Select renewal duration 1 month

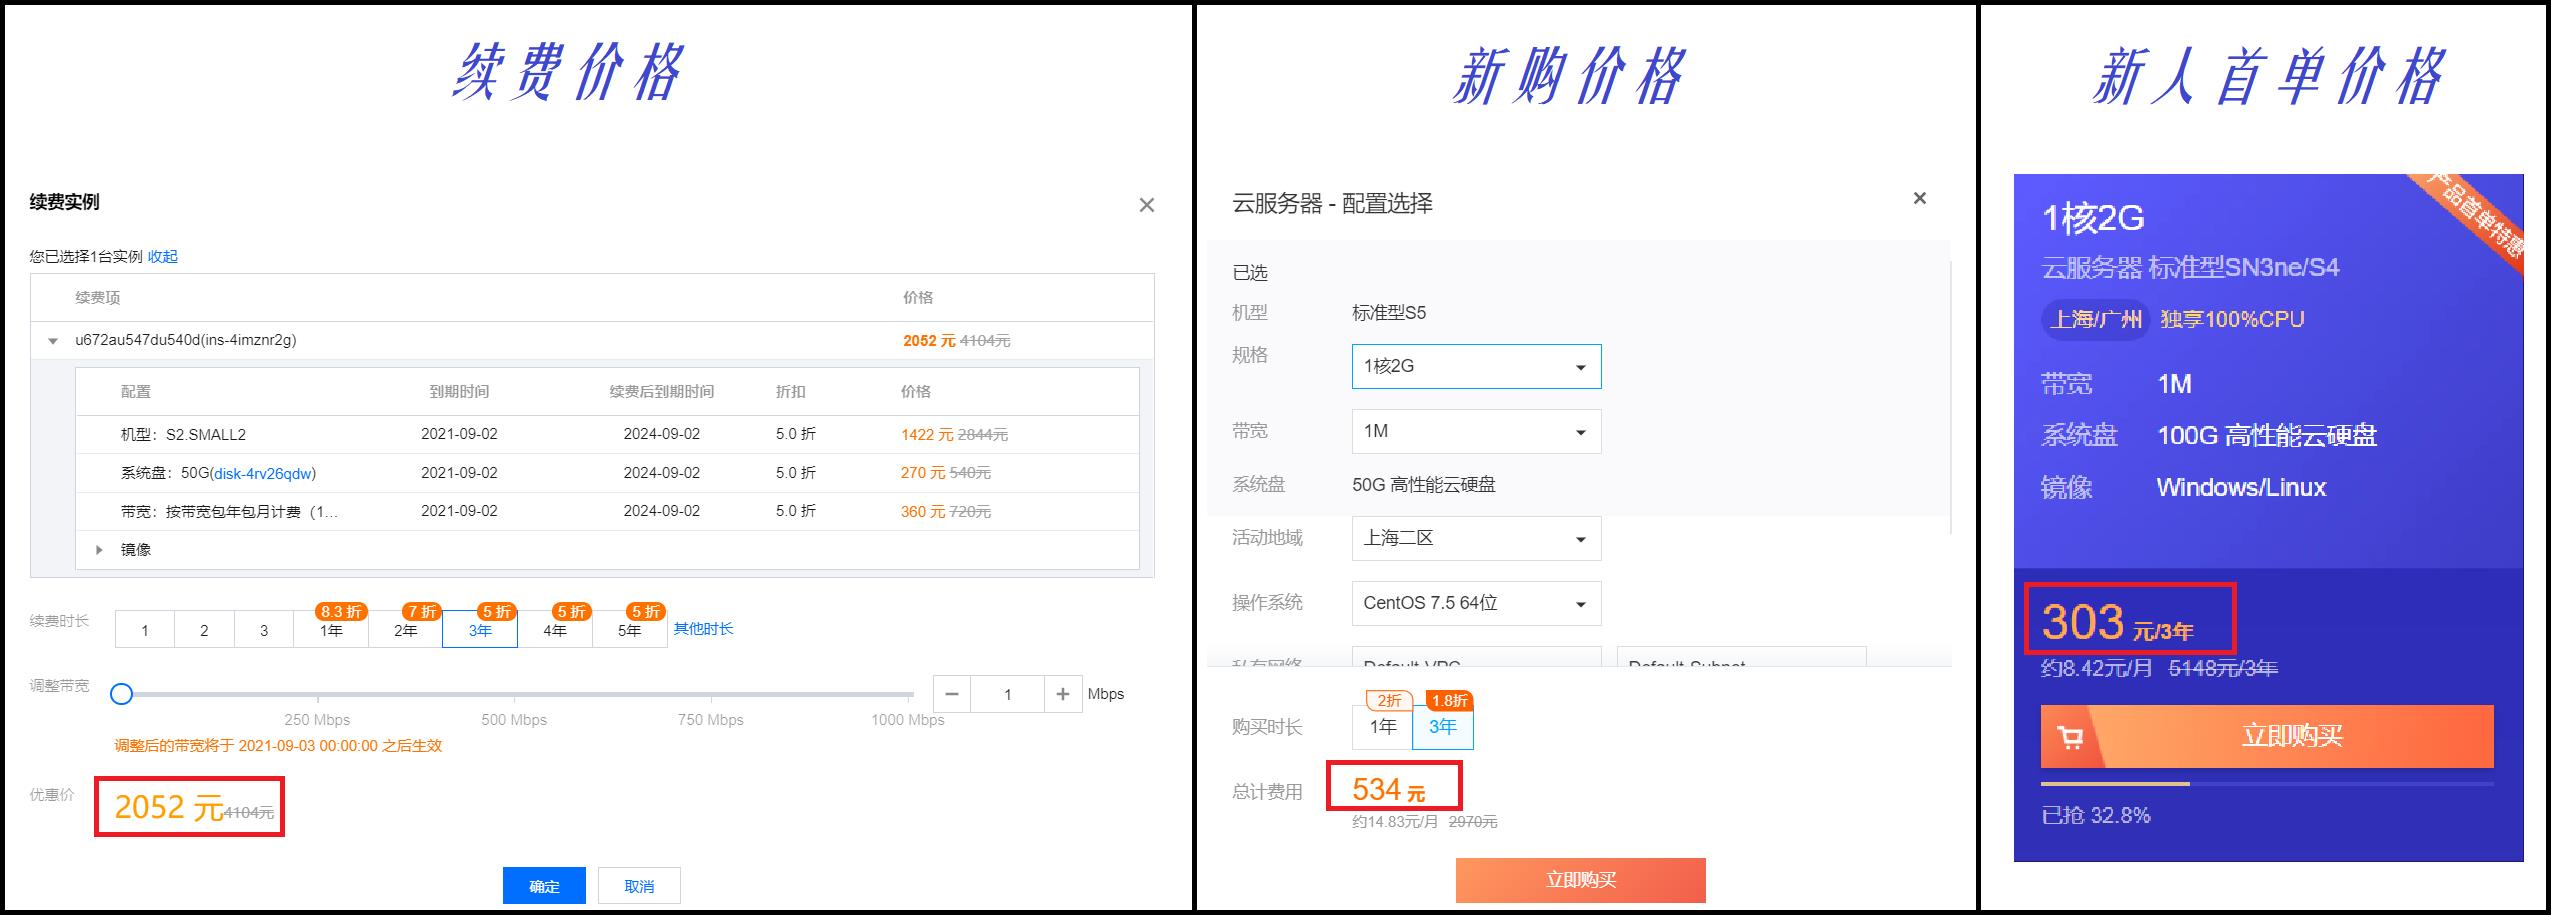[x=145, y=630]
